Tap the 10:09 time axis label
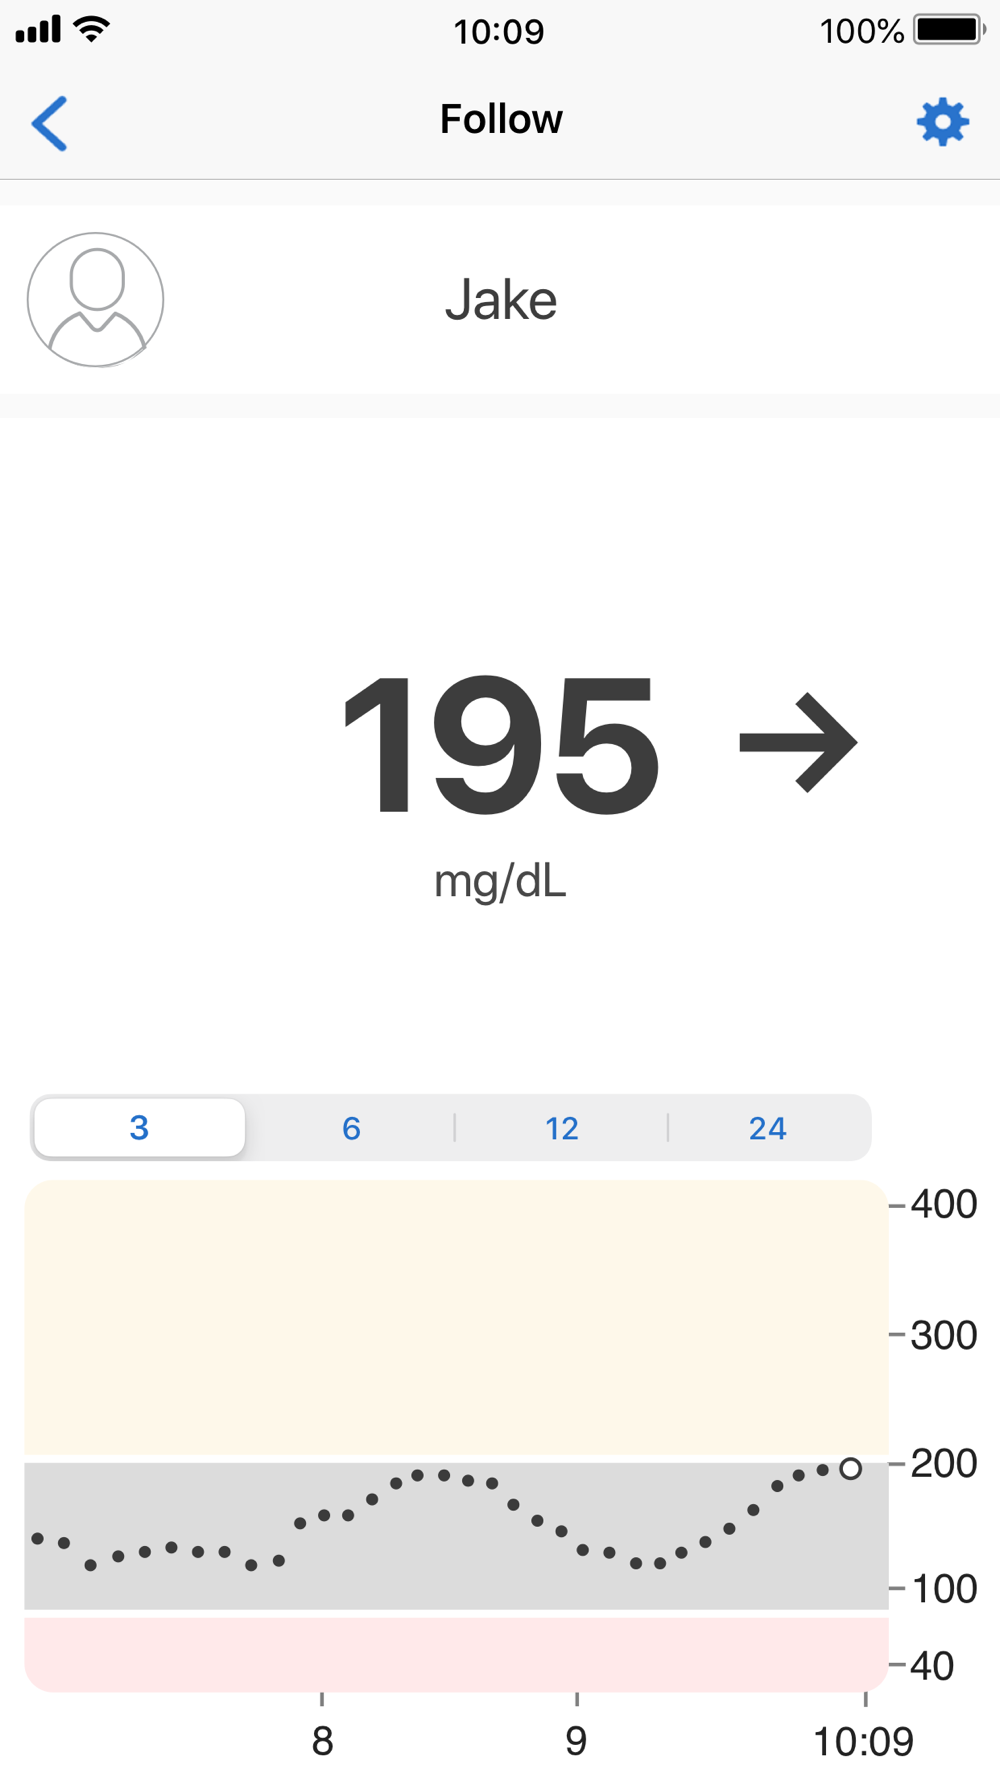 [863, 1742]
